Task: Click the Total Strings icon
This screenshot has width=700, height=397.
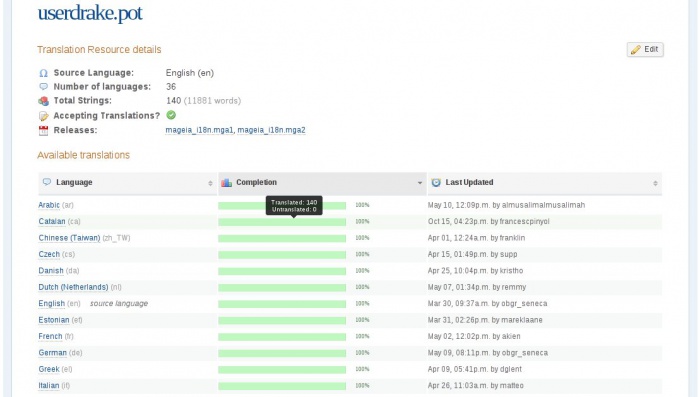Action: click(x=43, y=101)
